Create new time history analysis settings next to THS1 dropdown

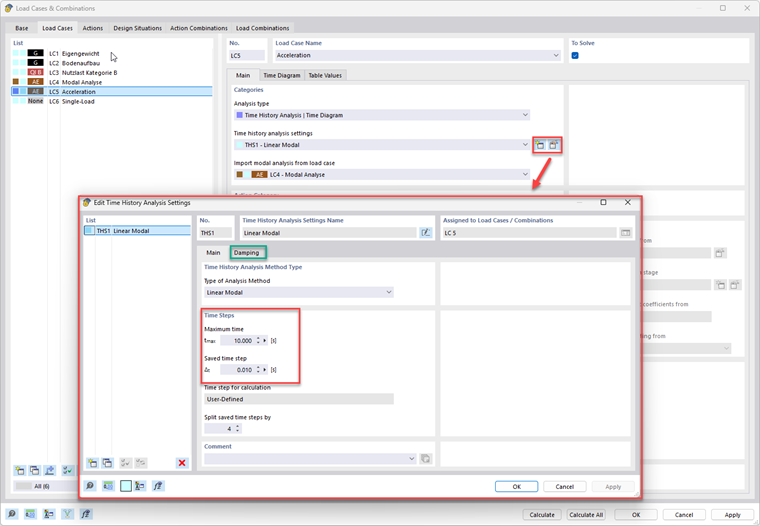pos(540,145)
